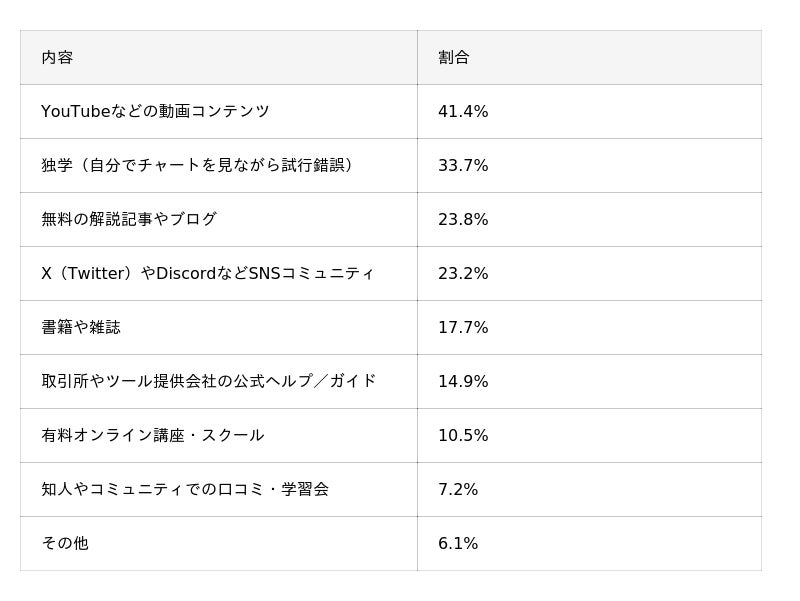Select the YouTubeなどの動画コンテンツ cell
This screenshot has height=601, width=800.
[155, 112]
